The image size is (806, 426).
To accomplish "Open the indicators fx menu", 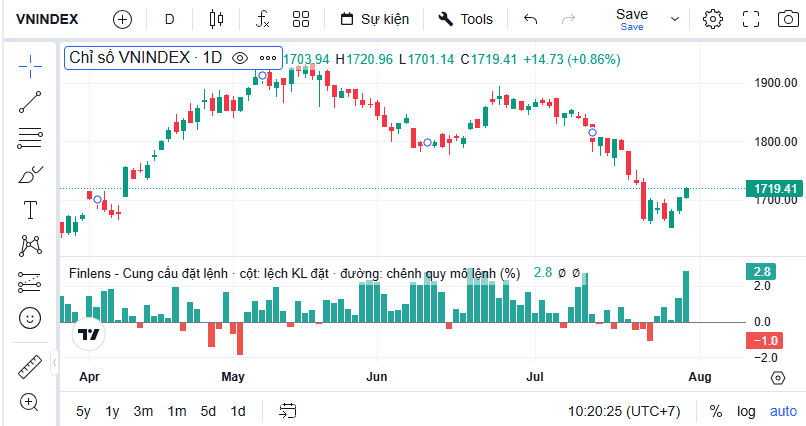I will tap(262, 20).
